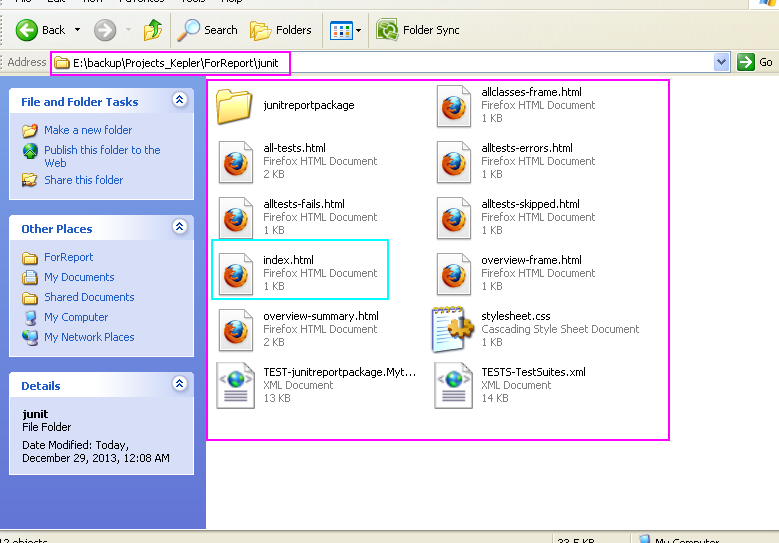The image size is (779, 543).
Task: Select the alltests-errors.html file icon
Action: point(454,162)
